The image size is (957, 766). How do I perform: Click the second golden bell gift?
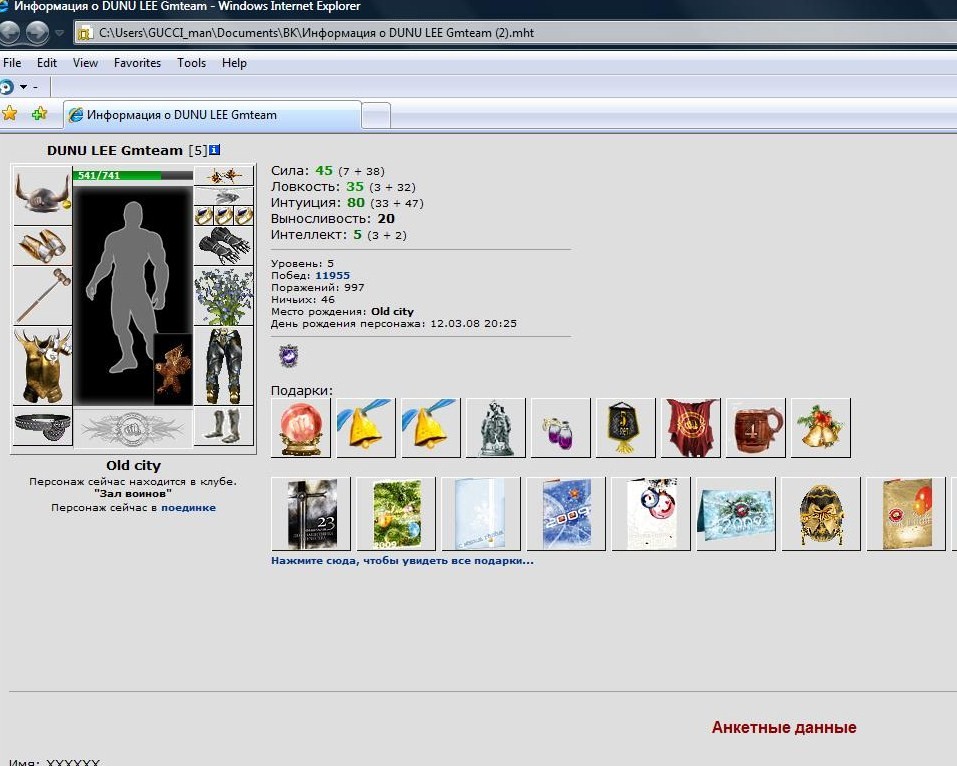coord(430,428)
